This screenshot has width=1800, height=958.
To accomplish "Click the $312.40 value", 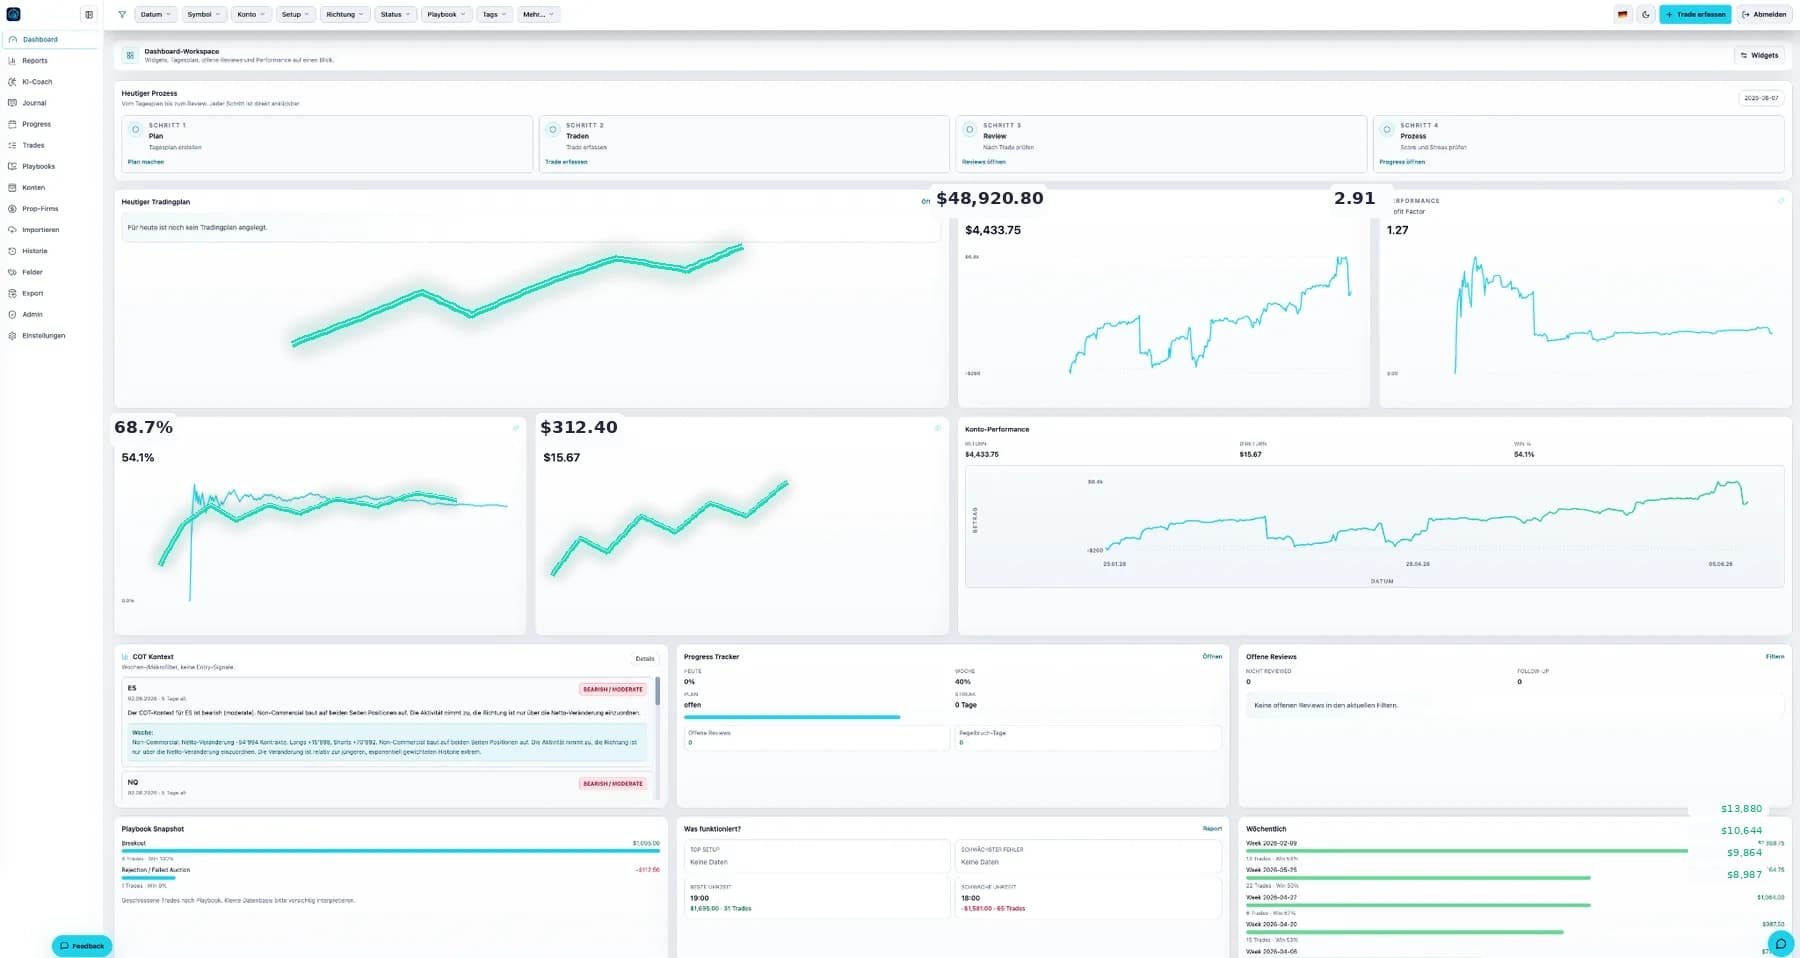I will (579, 427).
